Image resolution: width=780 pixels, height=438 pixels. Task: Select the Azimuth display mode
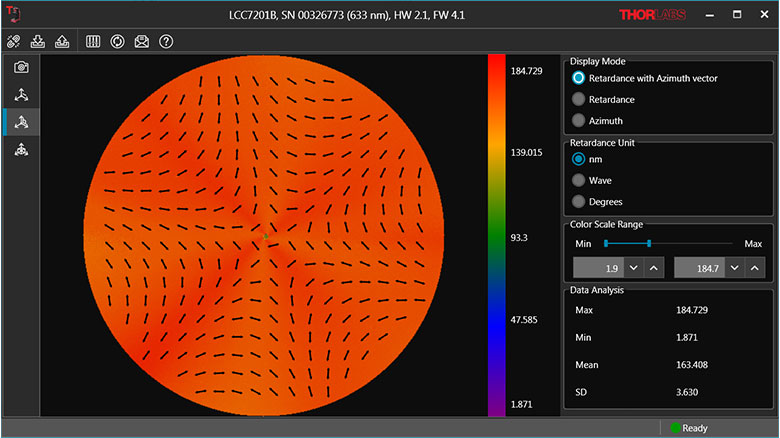tap(578, 120)
